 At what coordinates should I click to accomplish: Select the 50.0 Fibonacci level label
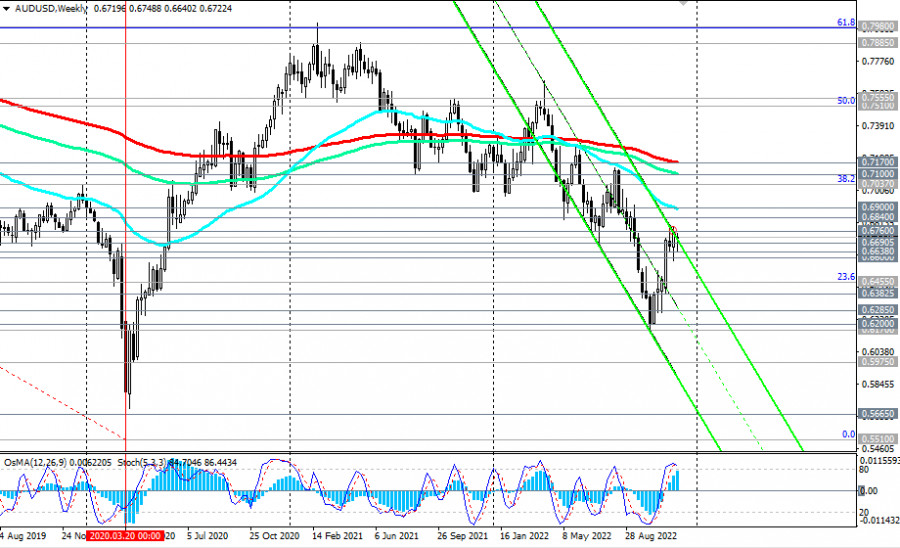[x=845, y=100]
